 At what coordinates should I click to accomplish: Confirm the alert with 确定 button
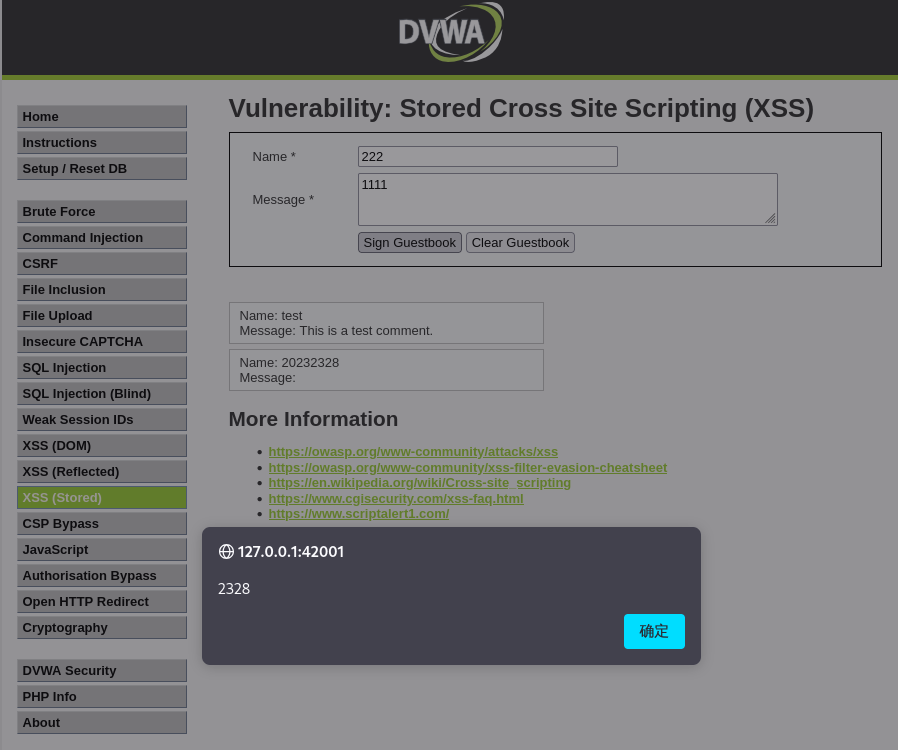point(654,631)
